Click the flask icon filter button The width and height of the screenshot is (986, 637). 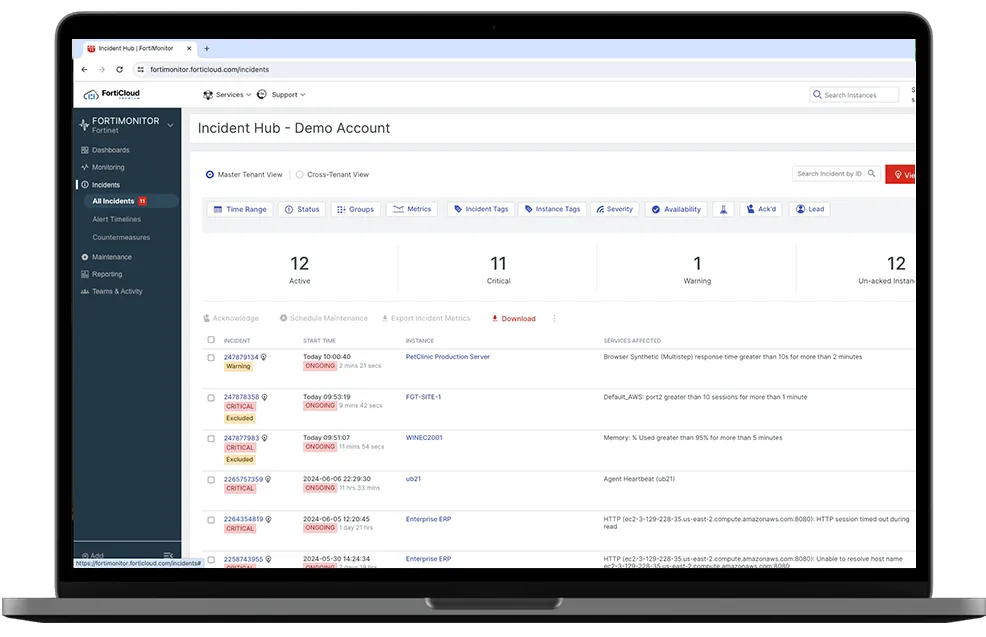coord(724,209)
